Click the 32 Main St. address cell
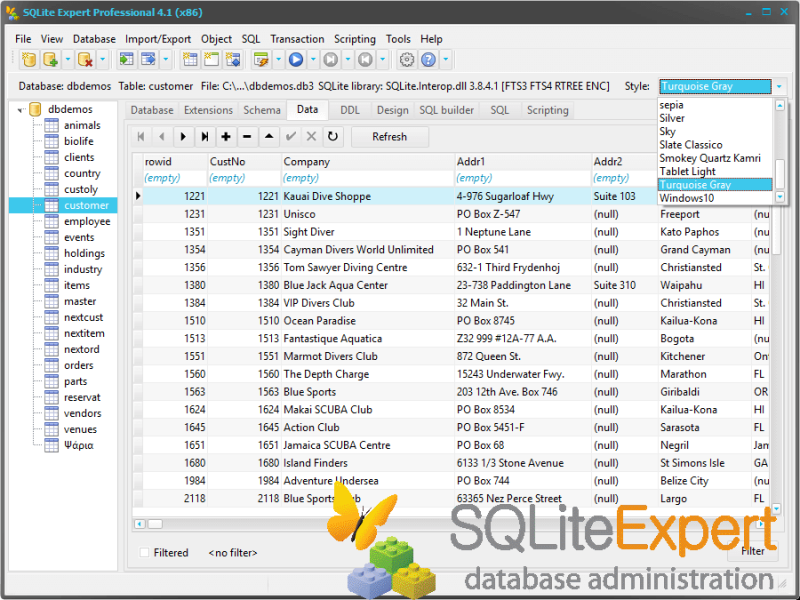This screenshot has height=600, width=800. coord(523,303)
